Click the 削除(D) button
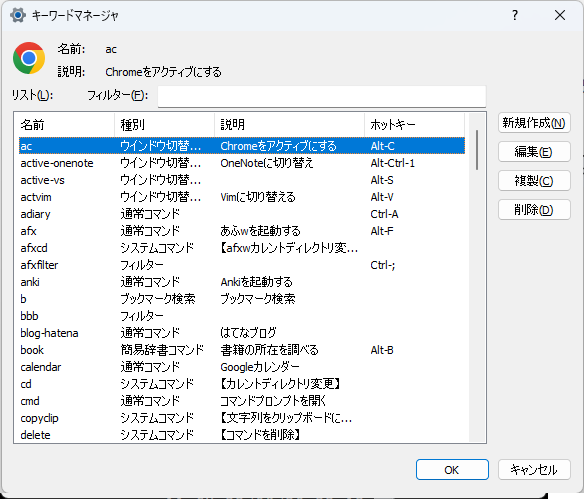This screenshot has width=584, height=499. [534, 210]
